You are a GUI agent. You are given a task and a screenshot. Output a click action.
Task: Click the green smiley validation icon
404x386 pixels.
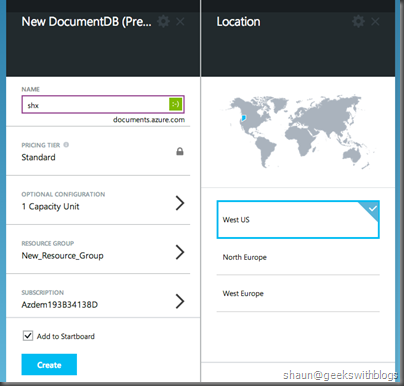176,104
